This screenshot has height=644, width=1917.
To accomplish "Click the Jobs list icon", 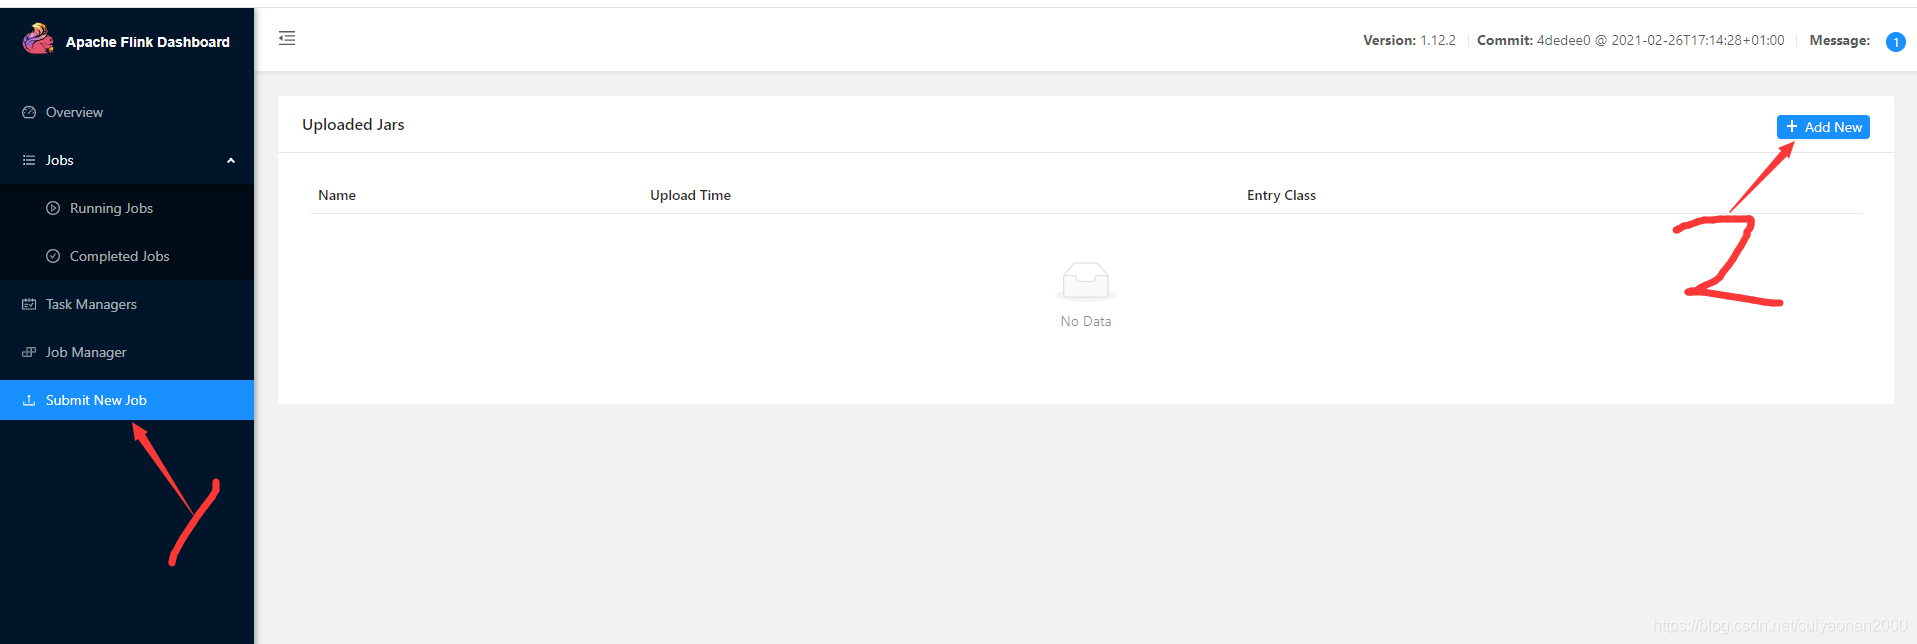I will coord(29,160).
